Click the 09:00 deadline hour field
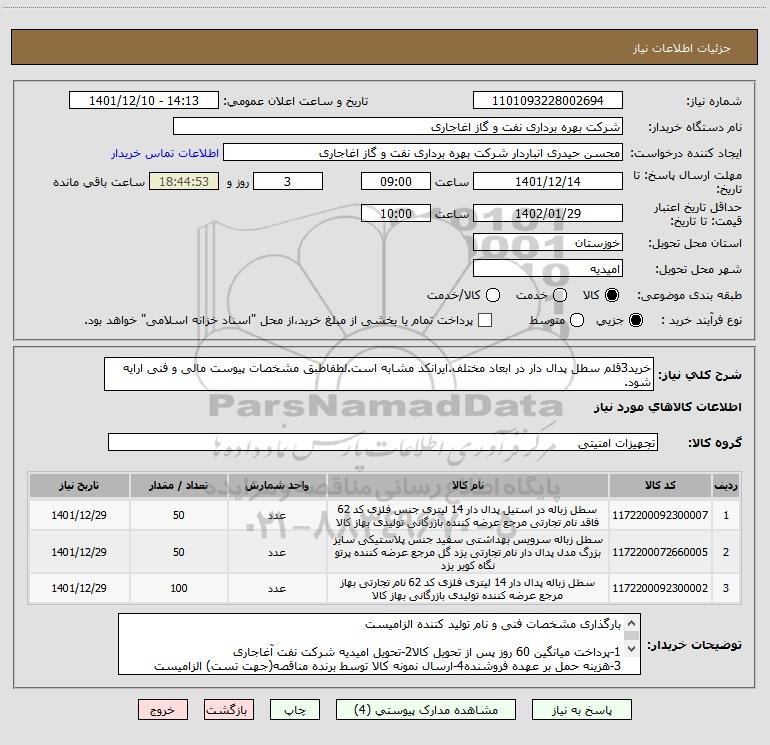Image resolution: width=770 pixels, height=745 pixels. point(396,182)
